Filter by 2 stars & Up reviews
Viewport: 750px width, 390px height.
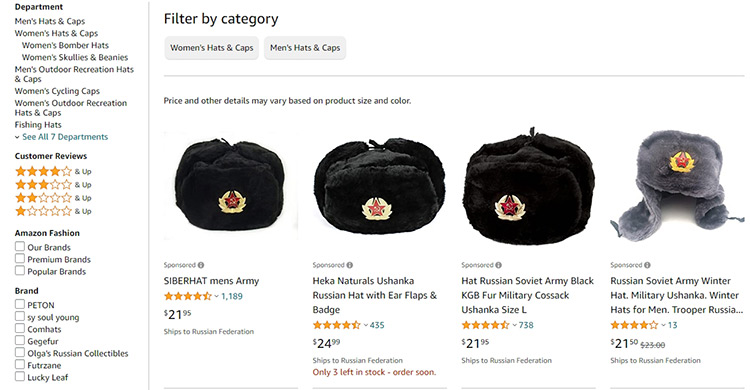click(53, 198)
